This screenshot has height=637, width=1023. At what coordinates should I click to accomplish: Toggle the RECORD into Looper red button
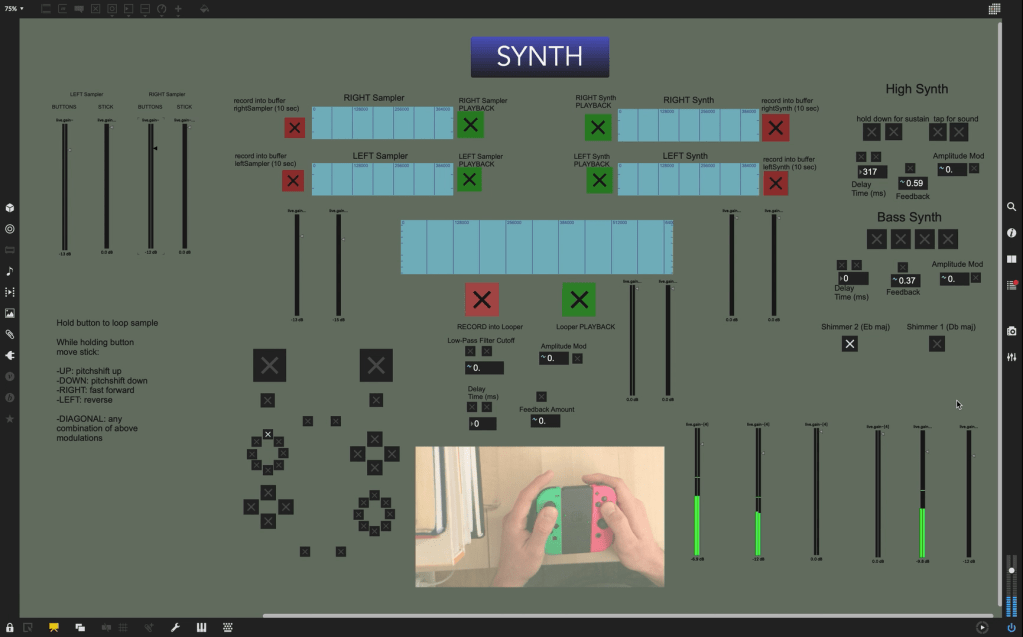(x=481, y=299)
